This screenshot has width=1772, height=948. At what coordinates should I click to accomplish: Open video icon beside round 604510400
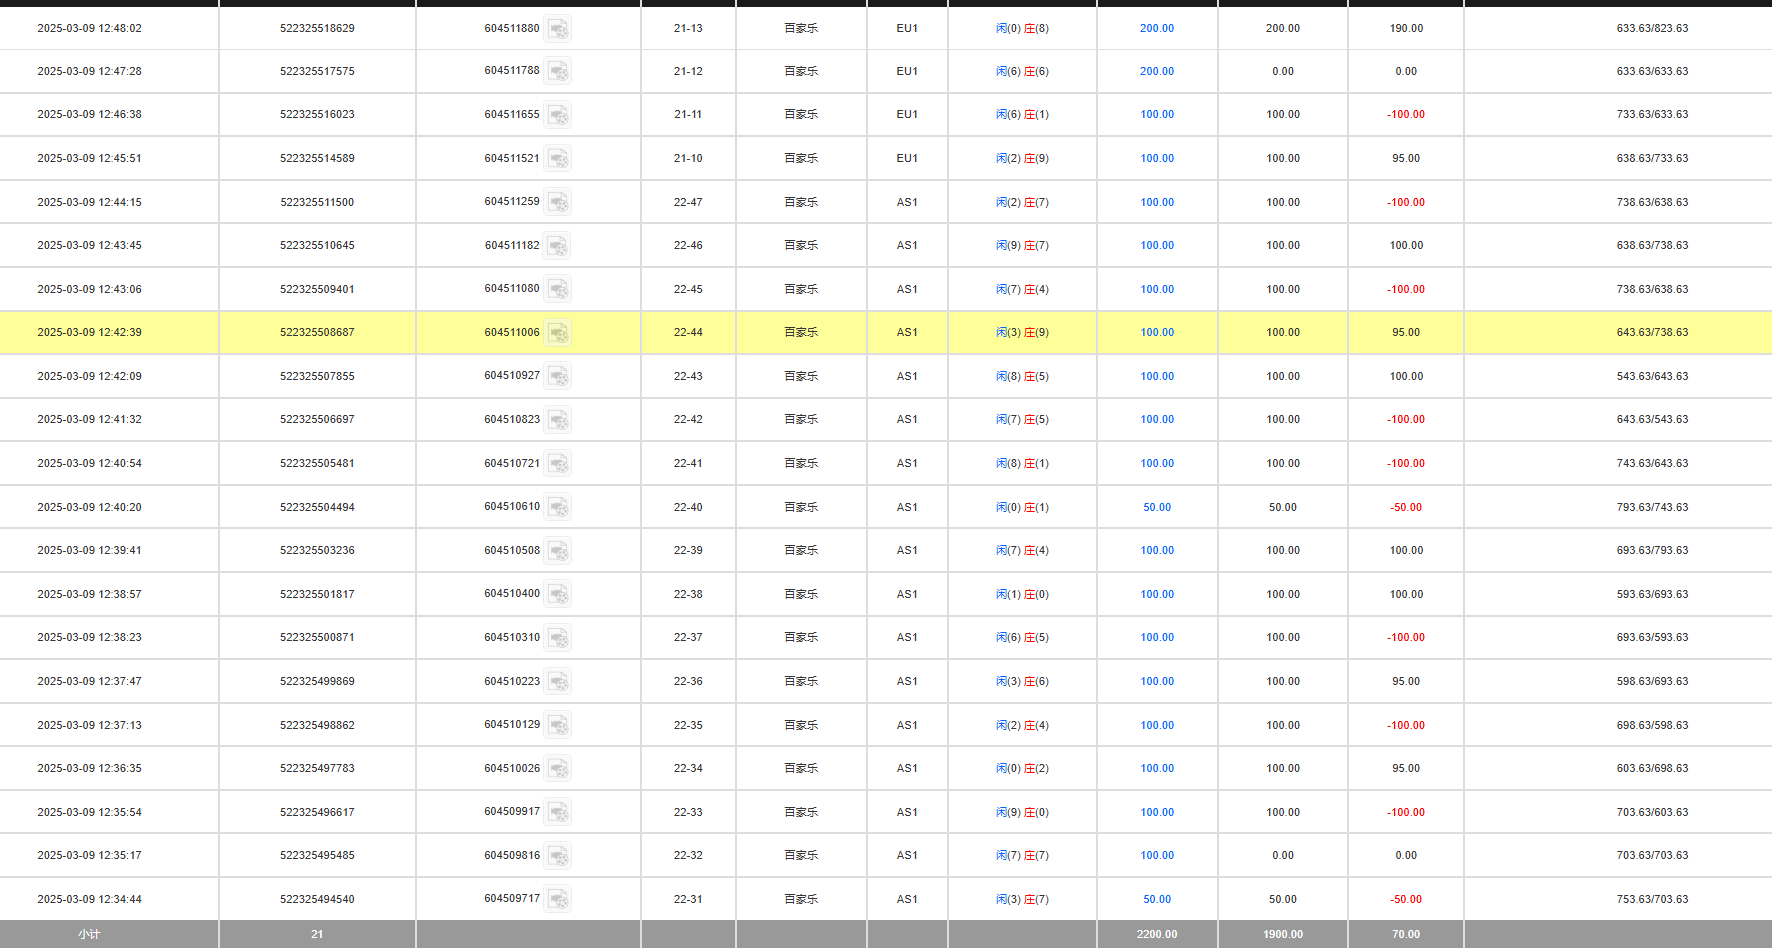click(558, 595)
